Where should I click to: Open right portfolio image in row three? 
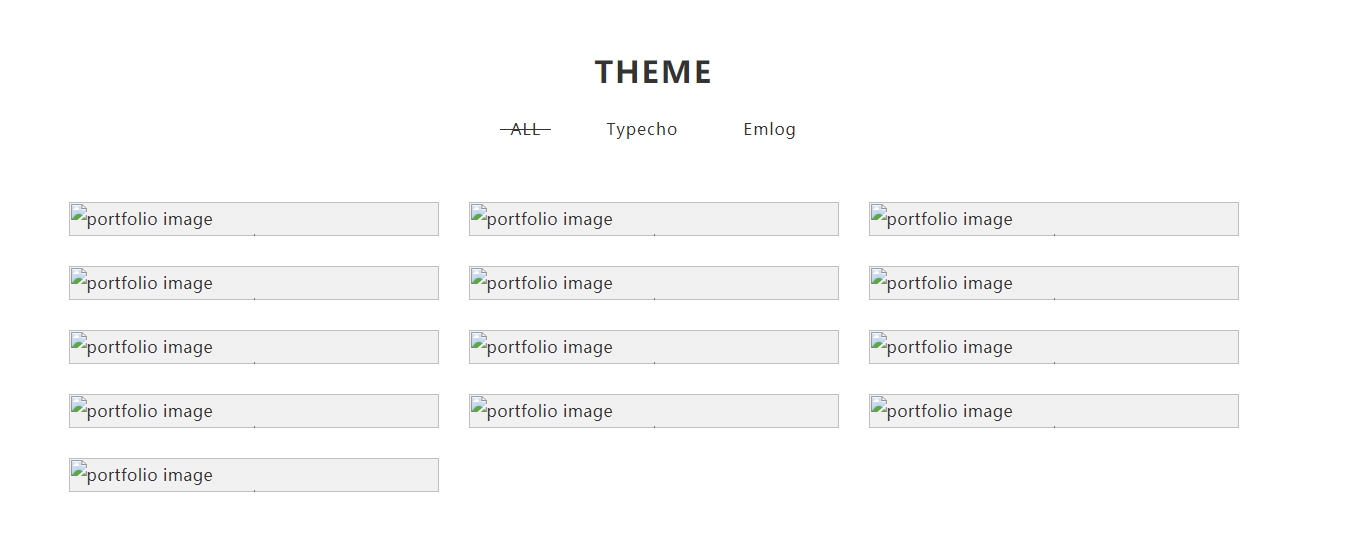coord(1054,347)
